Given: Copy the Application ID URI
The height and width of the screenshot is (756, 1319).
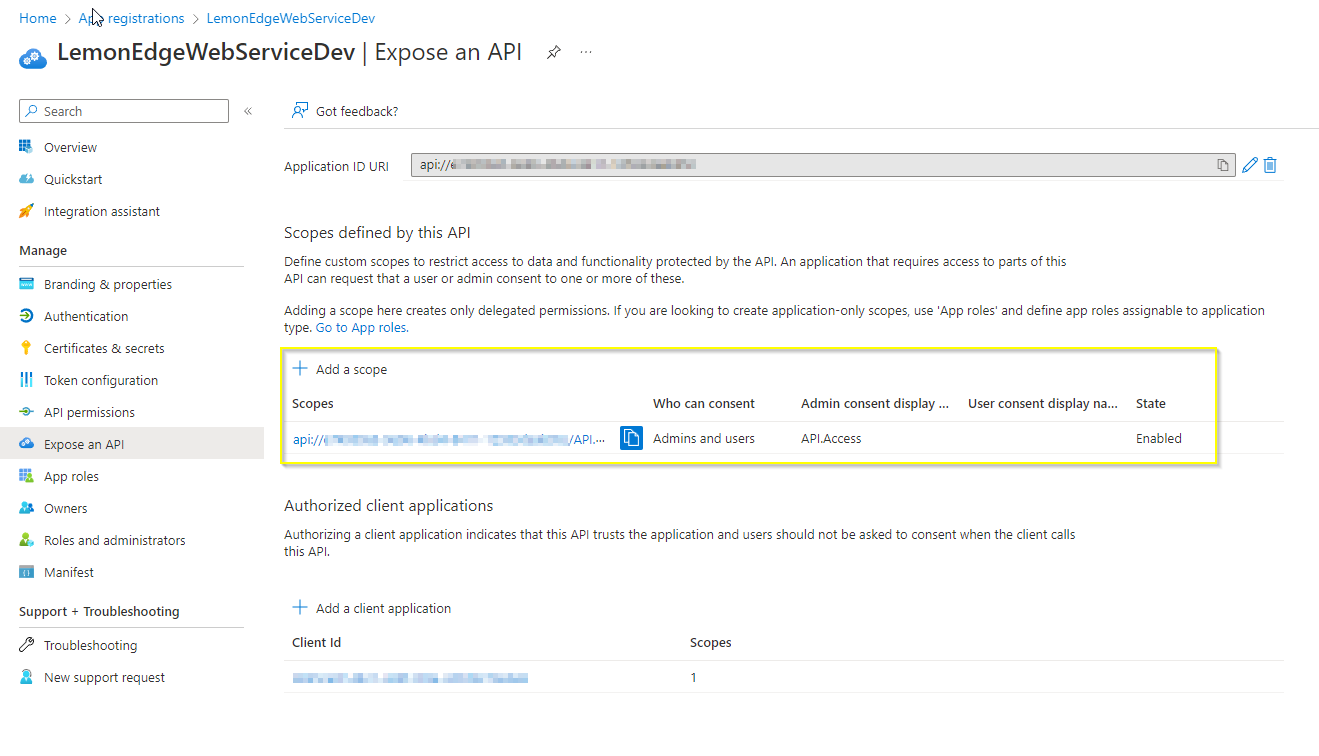Looking at the screenshot, I should point(1222,165).
